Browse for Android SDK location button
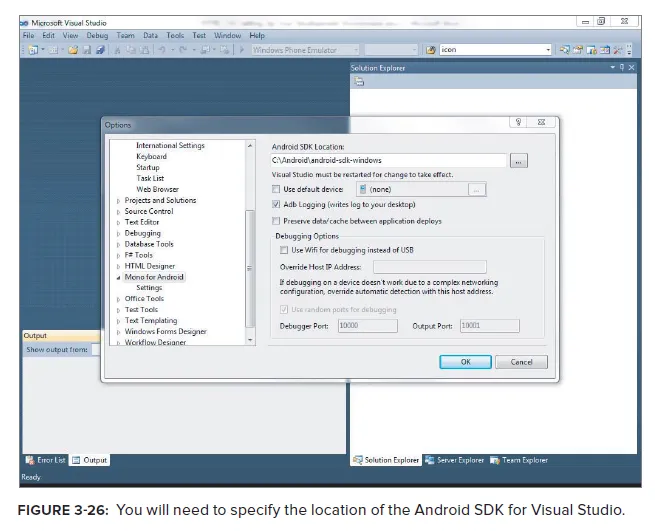 [519, 161]
